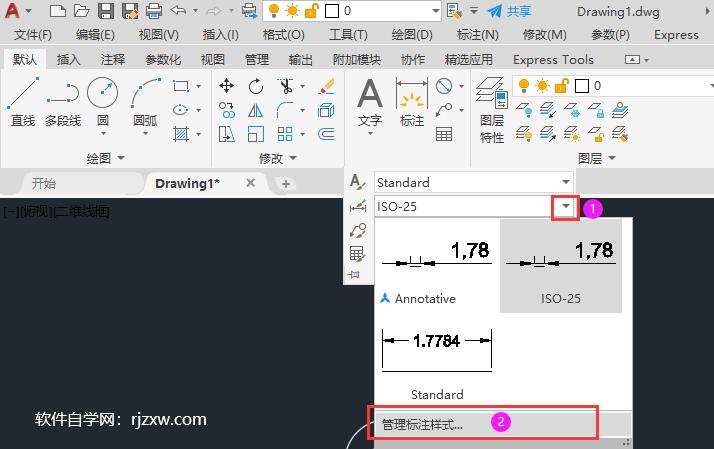Click the 共享 share button
This screenshot has width=714, height=449.
[x=509, y=10]
